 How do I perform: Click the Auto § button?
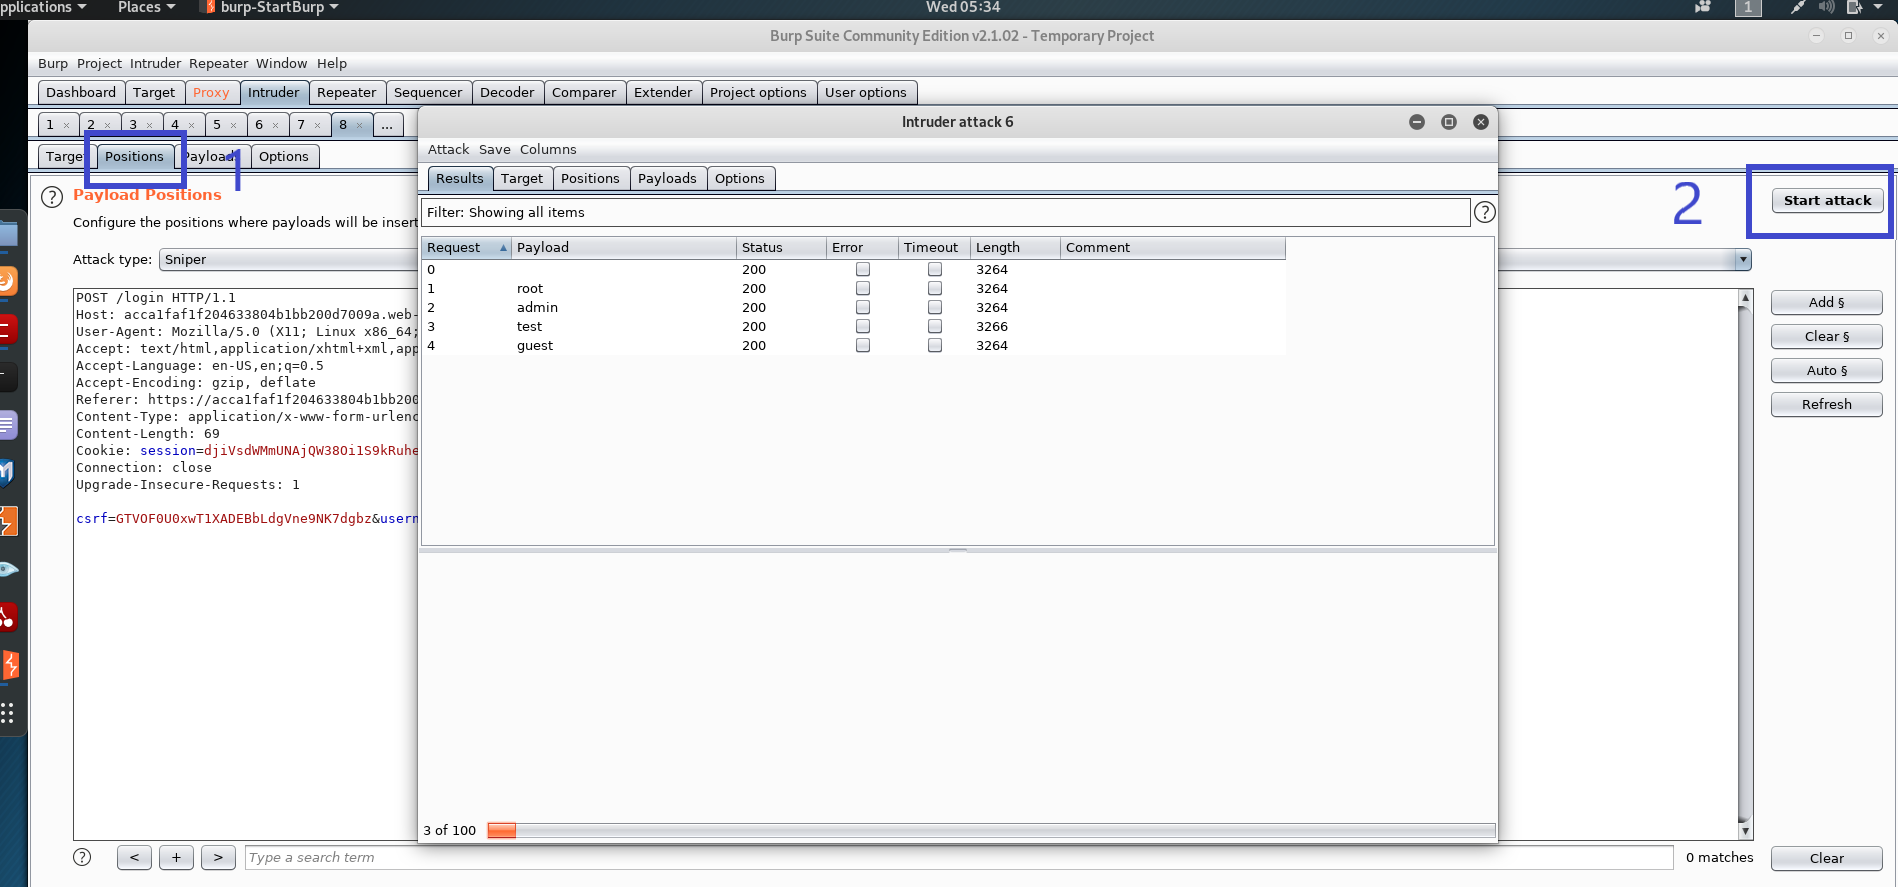click(x=1826, y=370)
